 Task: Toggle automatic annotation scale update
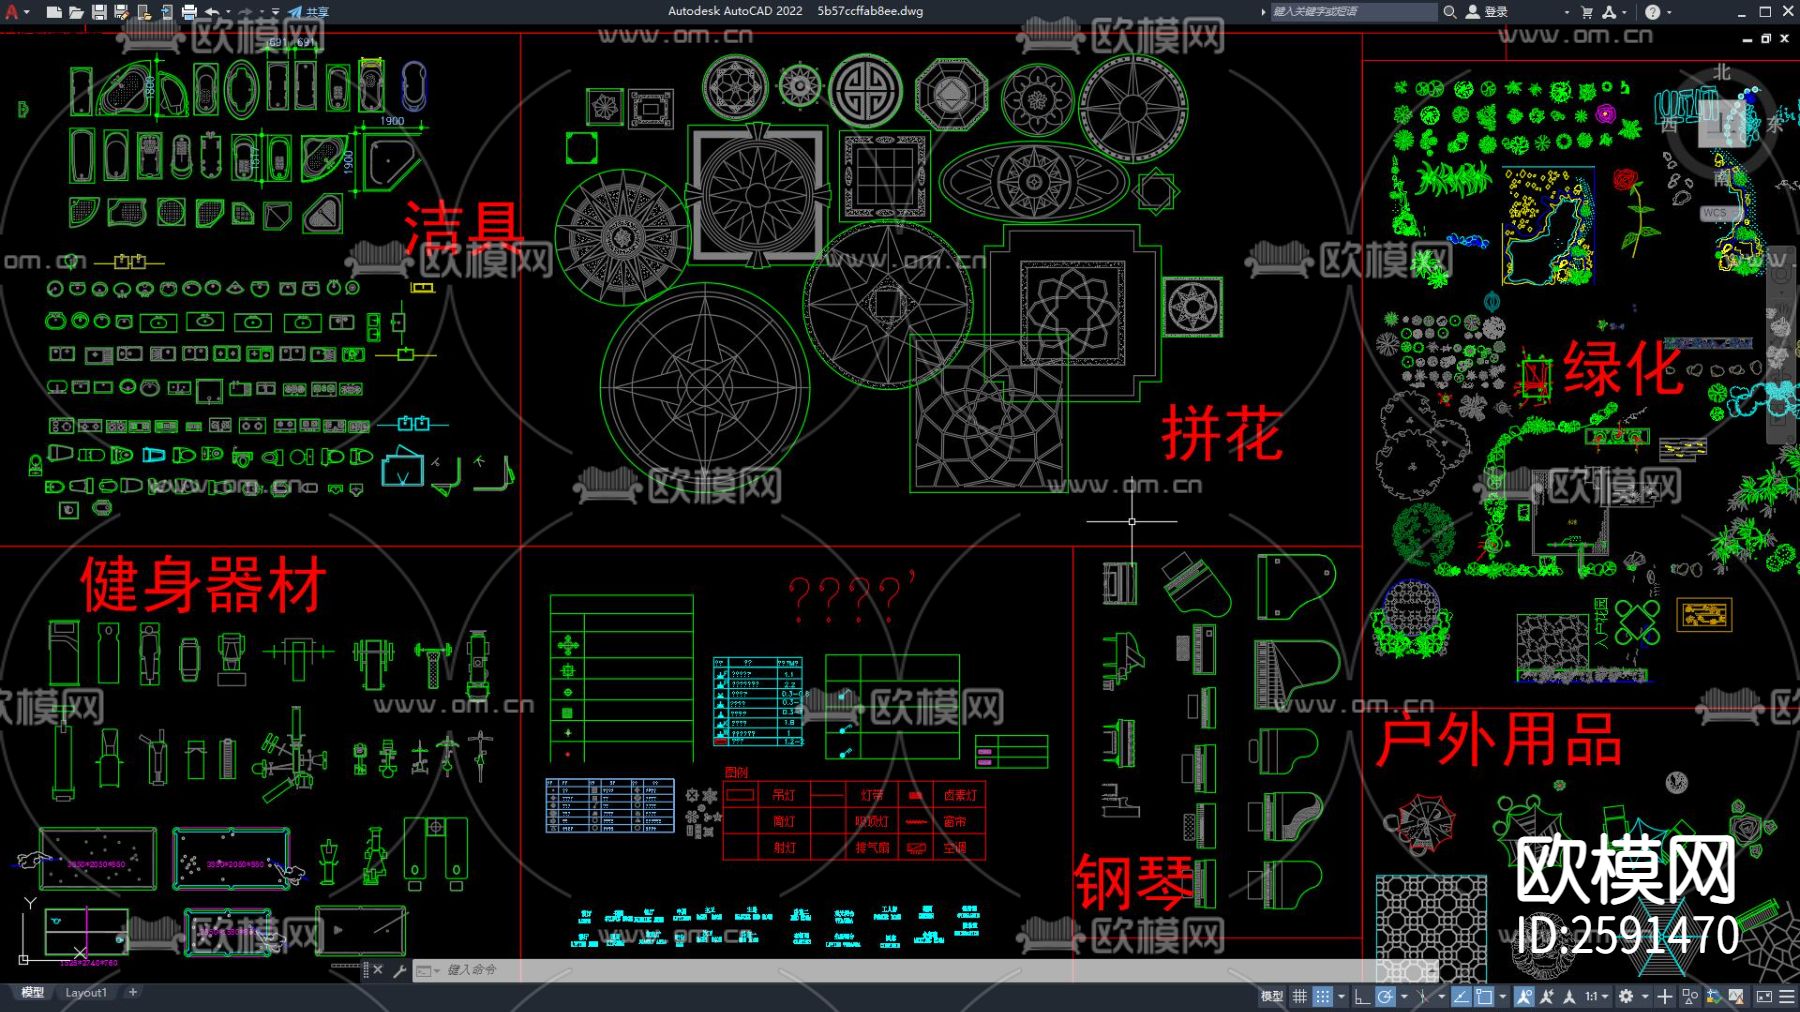pyautogui.click(x=1547, y=996)
